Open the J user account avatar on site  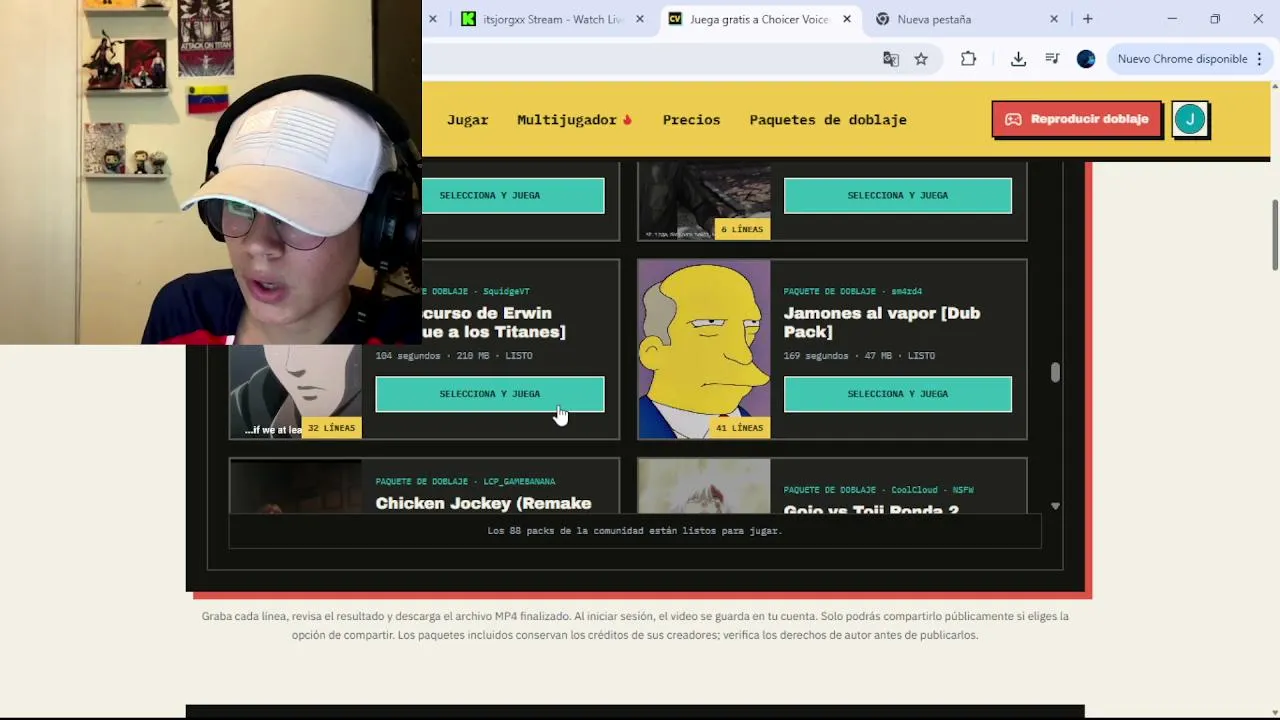pyautogui.click(x=1190, y=119)
